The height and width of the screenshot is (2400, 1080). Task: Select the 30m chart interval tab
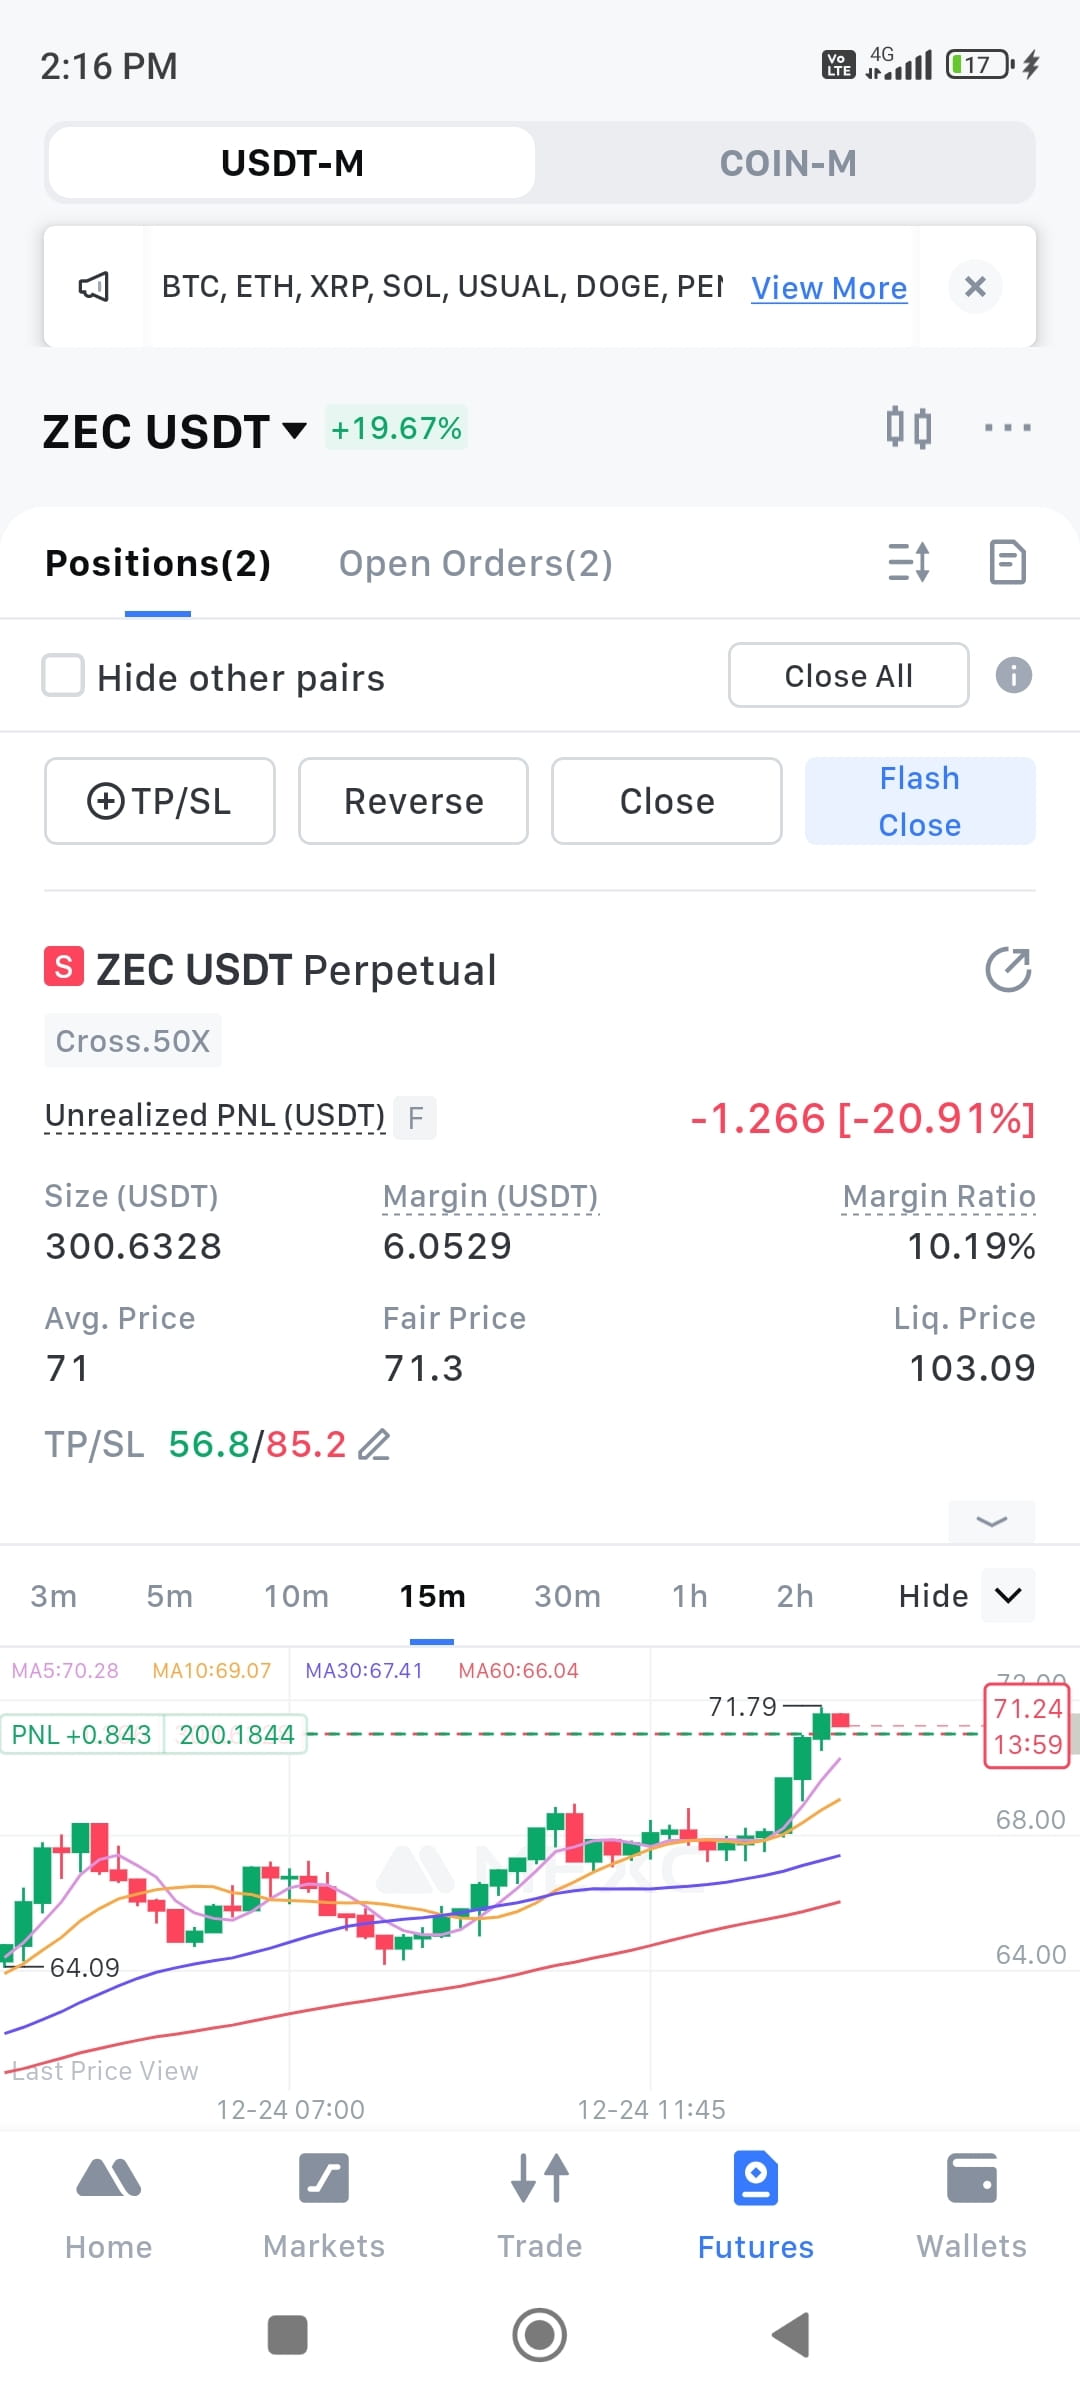coord(567,1596)
